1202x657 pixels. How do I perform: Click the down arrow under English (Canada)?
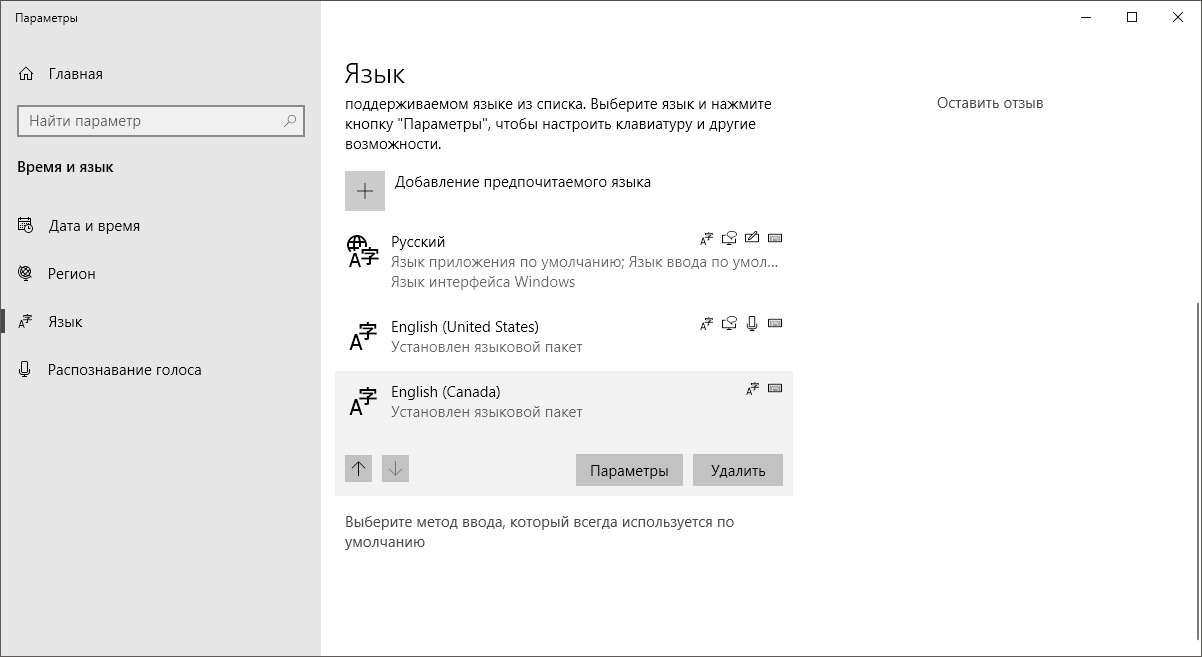[x=396, y=468]
